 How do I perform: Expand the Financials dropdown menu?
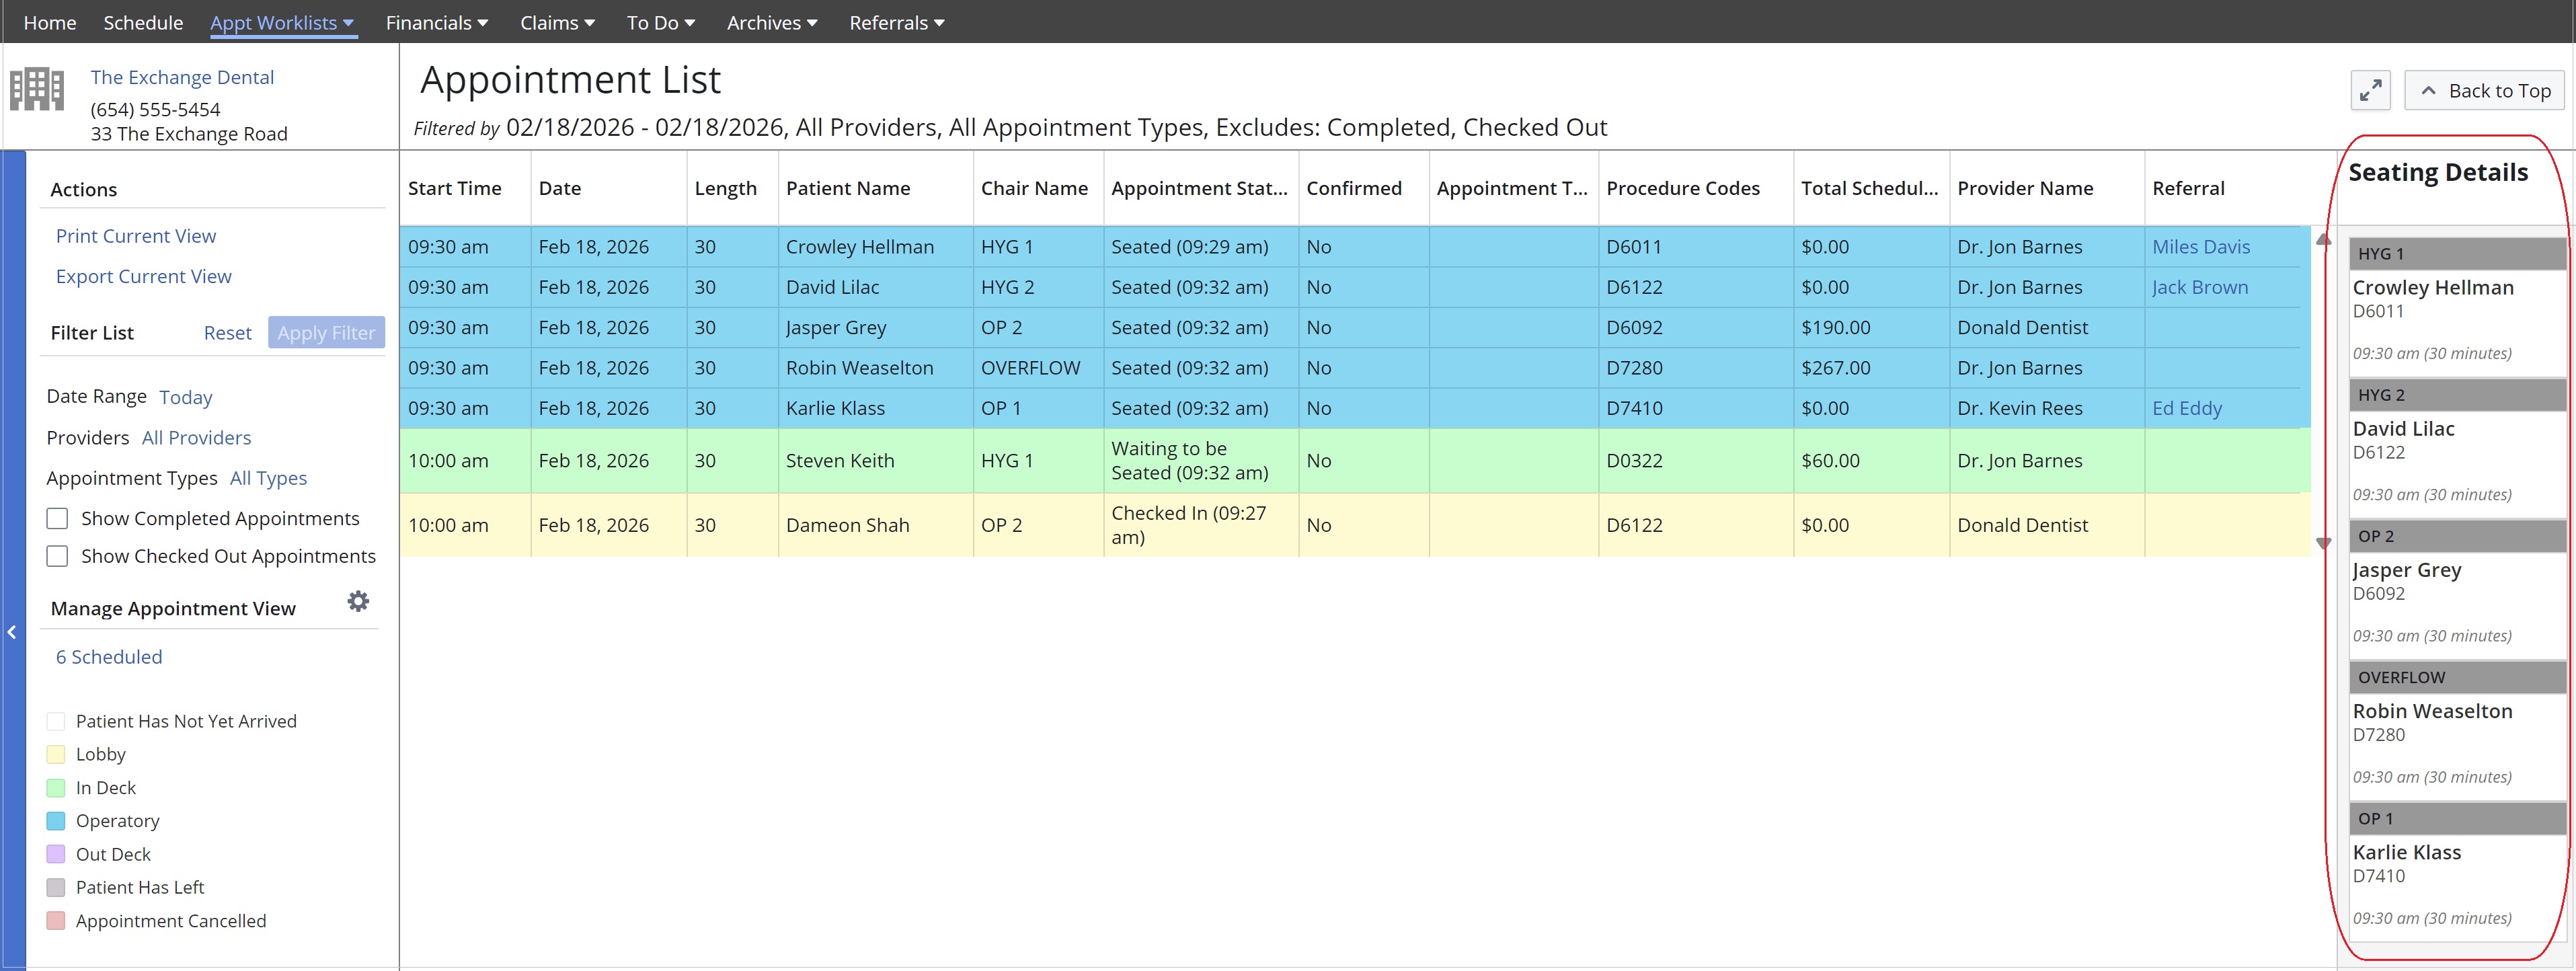tap(437, 22)
